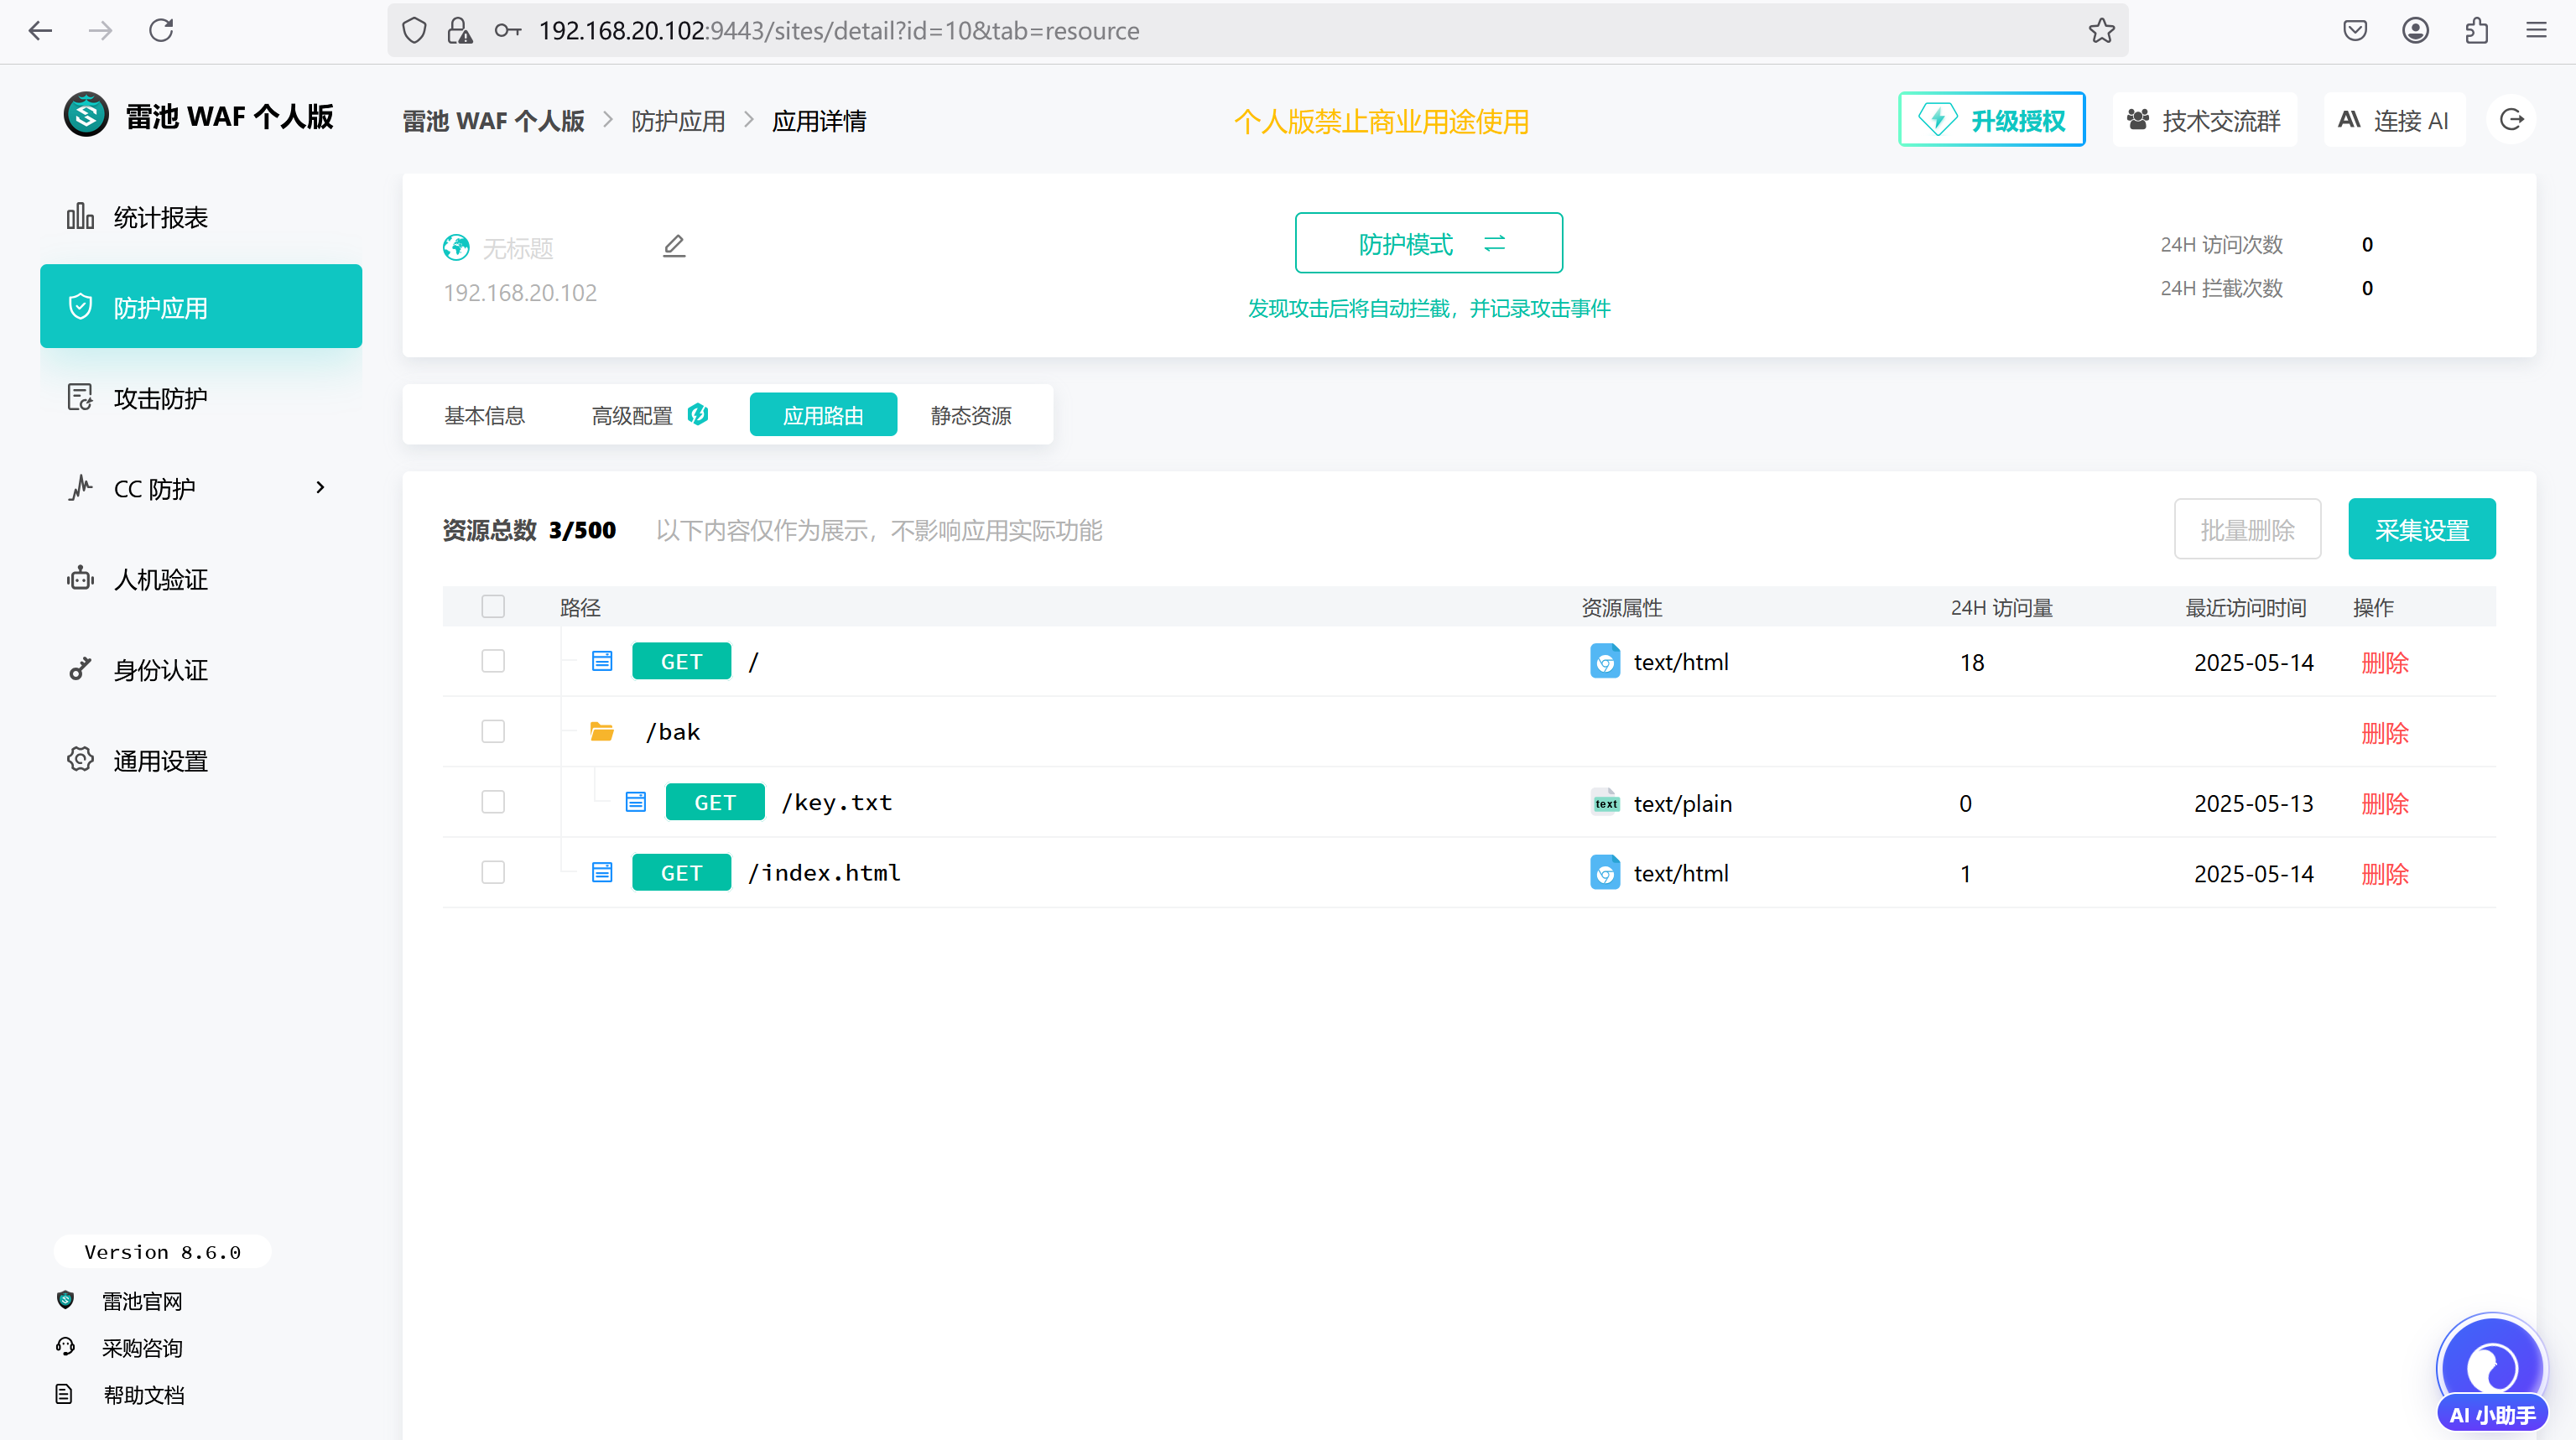Delete /index.html via 删除

(x=2385, y=874)
